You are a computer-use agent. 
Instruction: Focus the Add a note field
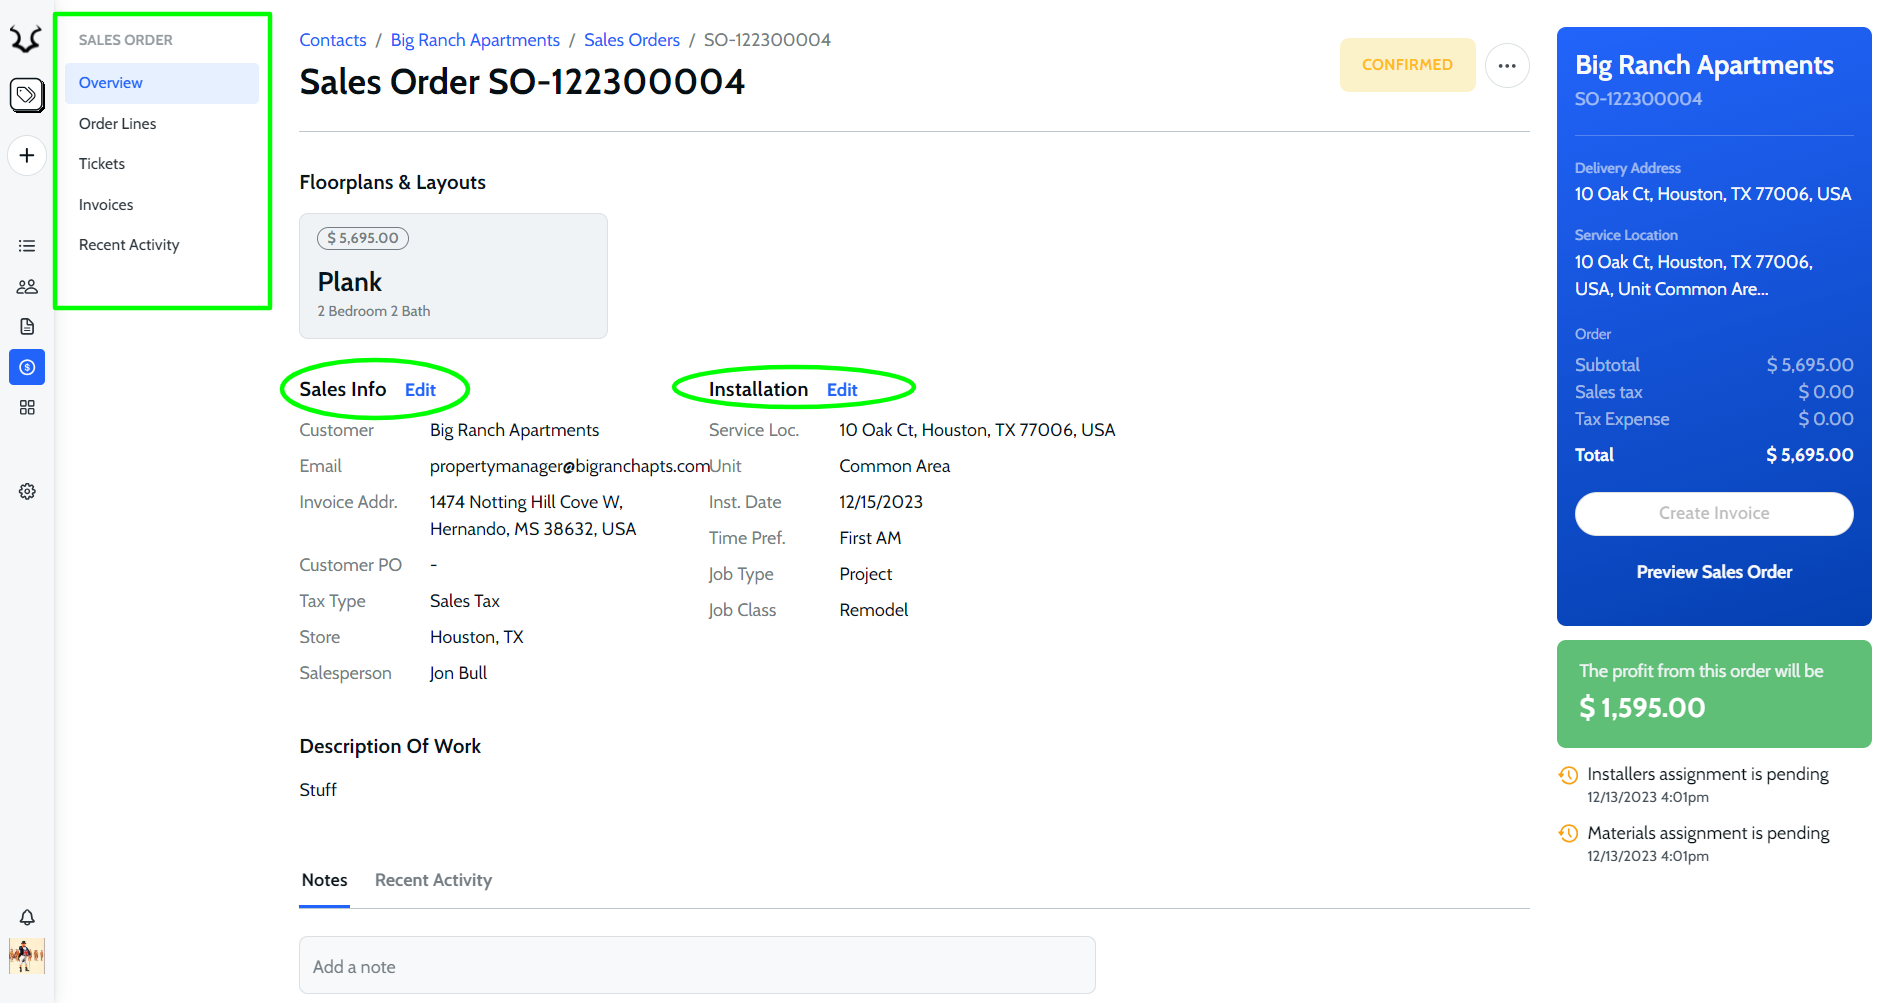click(697, 966)
